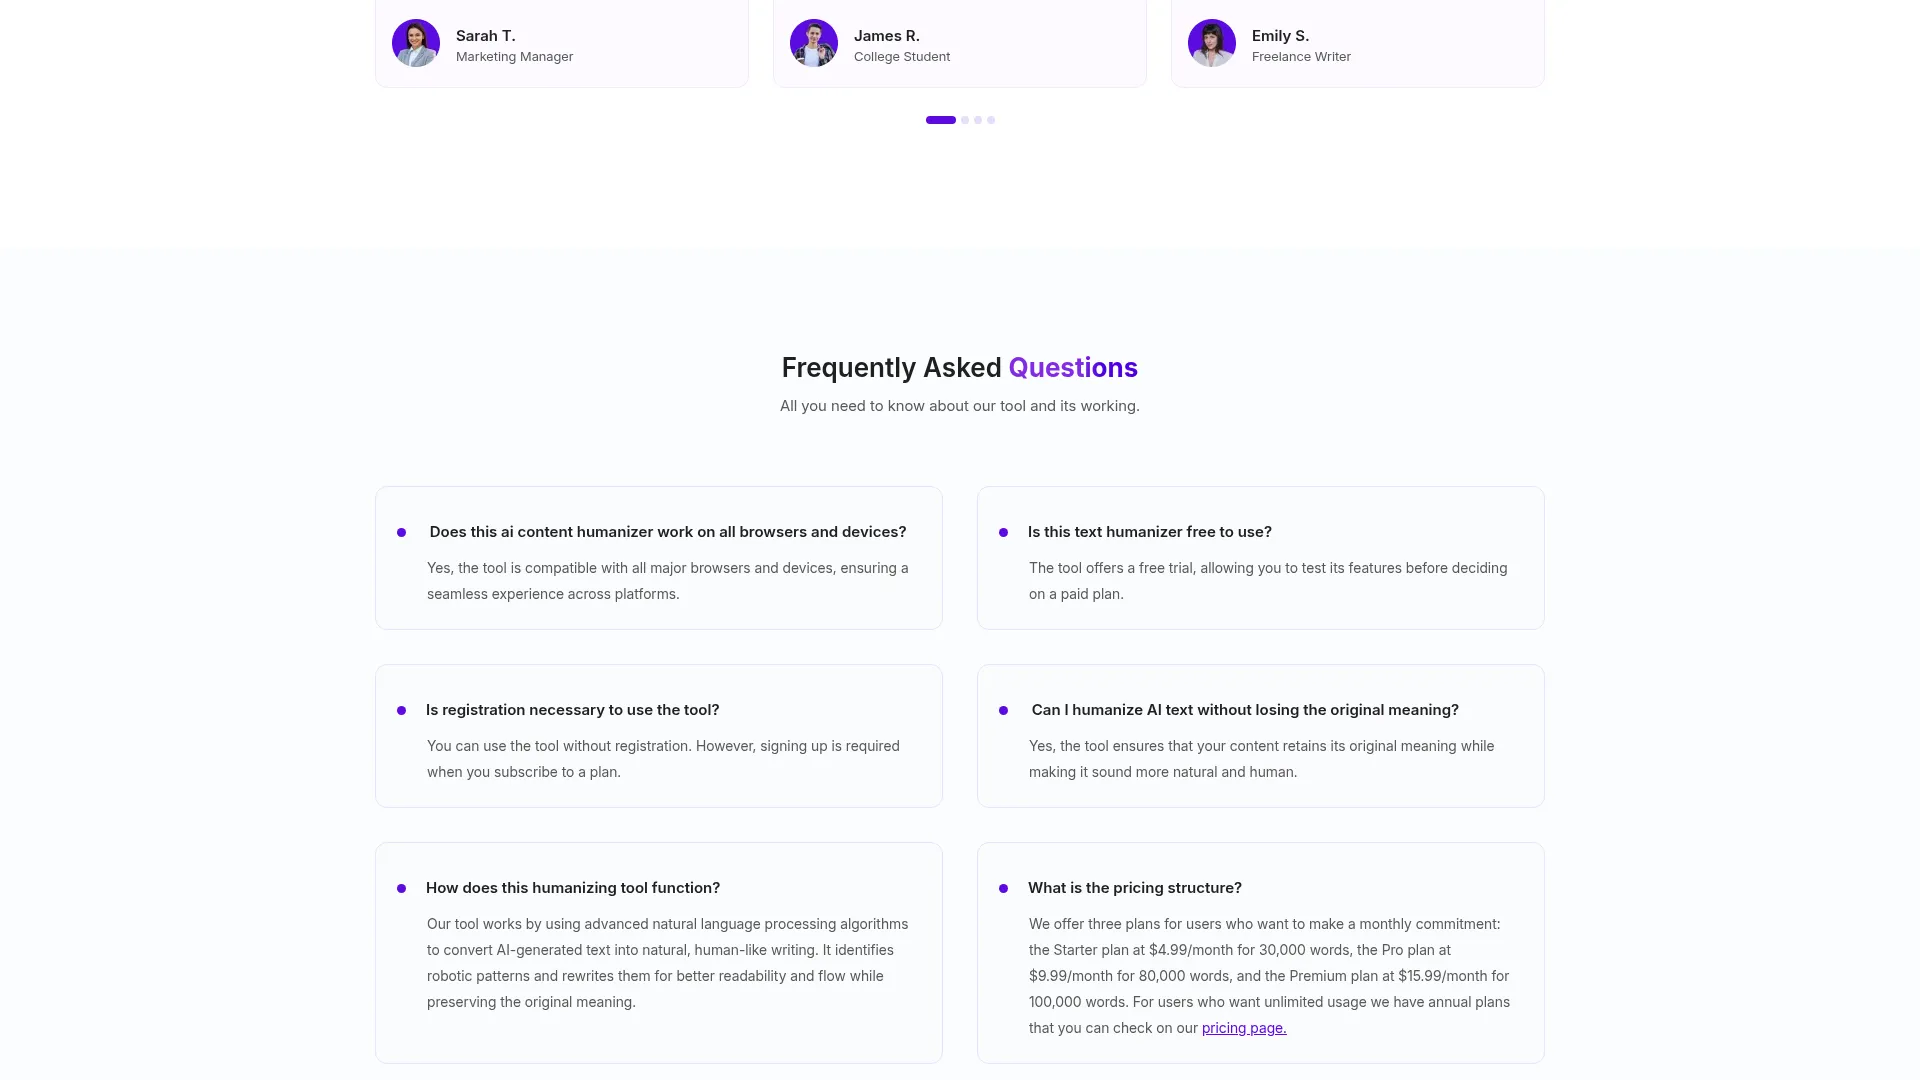Click James R.'s profile avatar
This screenshot has width=1920, height=1080.
[x=813, y=43]
